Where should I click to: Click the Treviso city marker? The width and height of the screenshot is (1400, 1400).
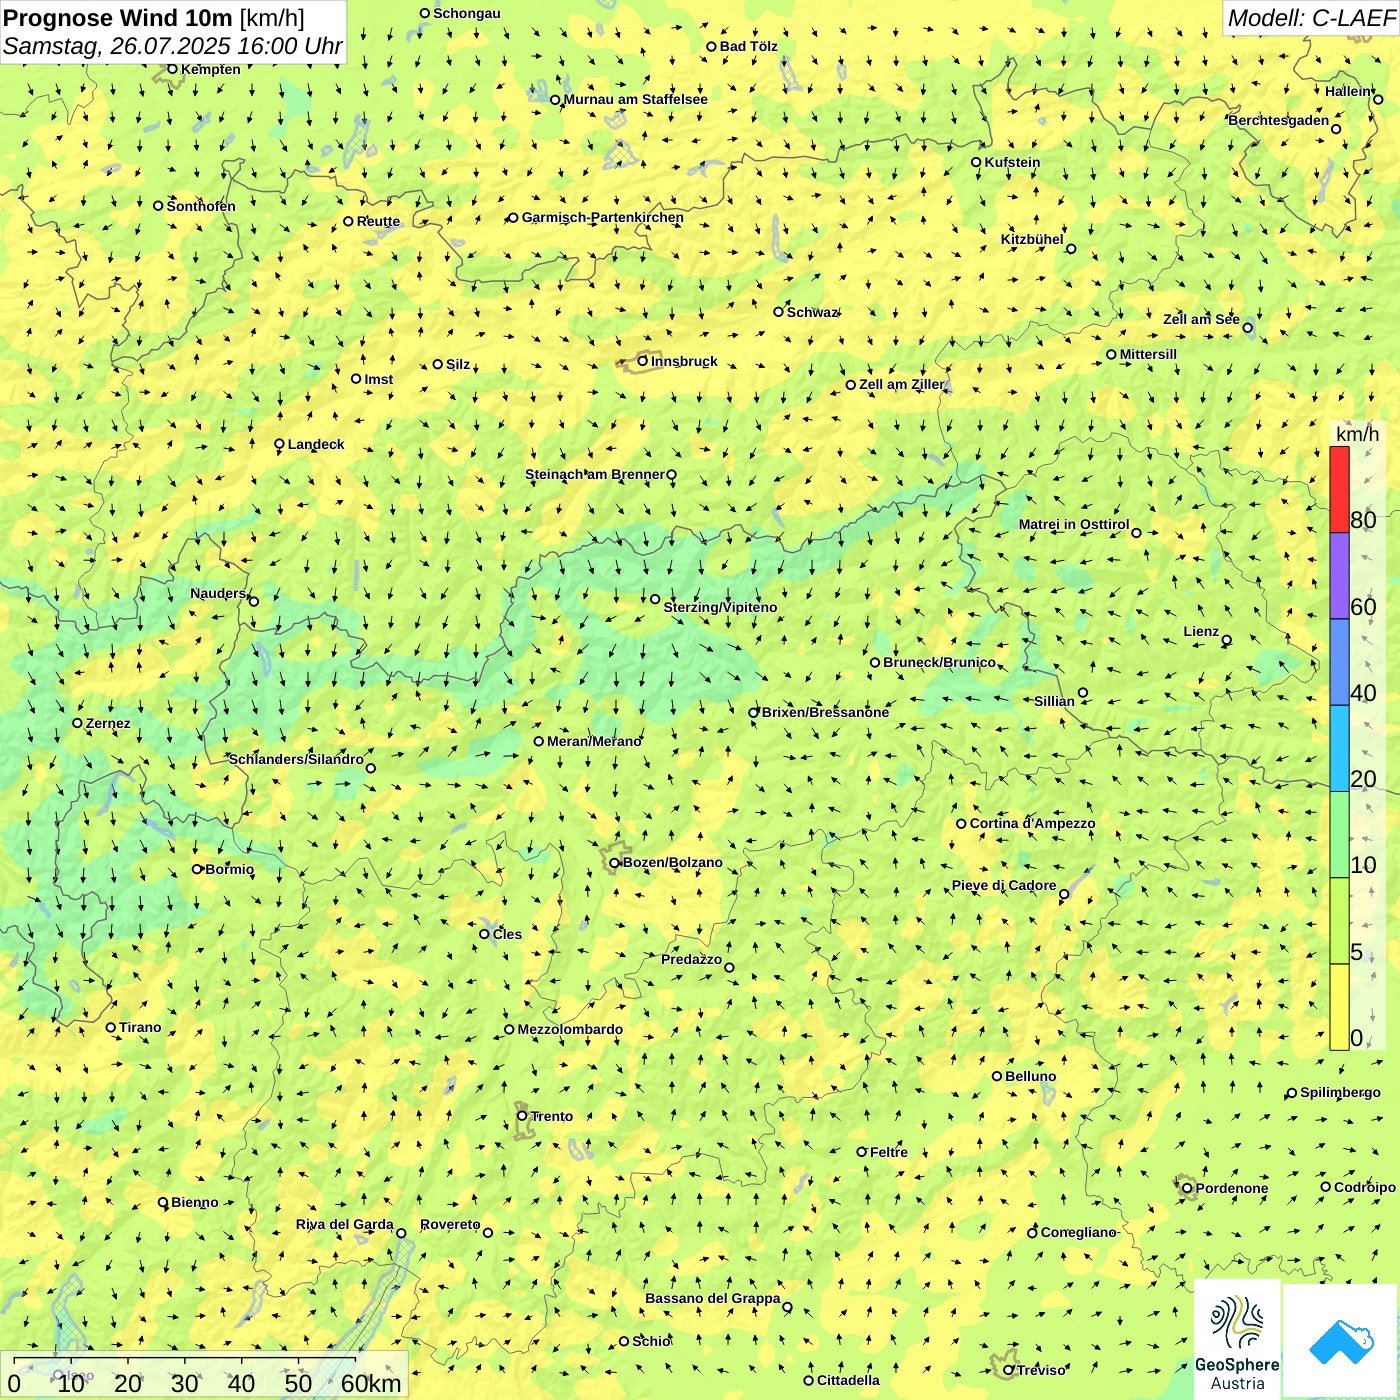(x=1008, y=1370)
